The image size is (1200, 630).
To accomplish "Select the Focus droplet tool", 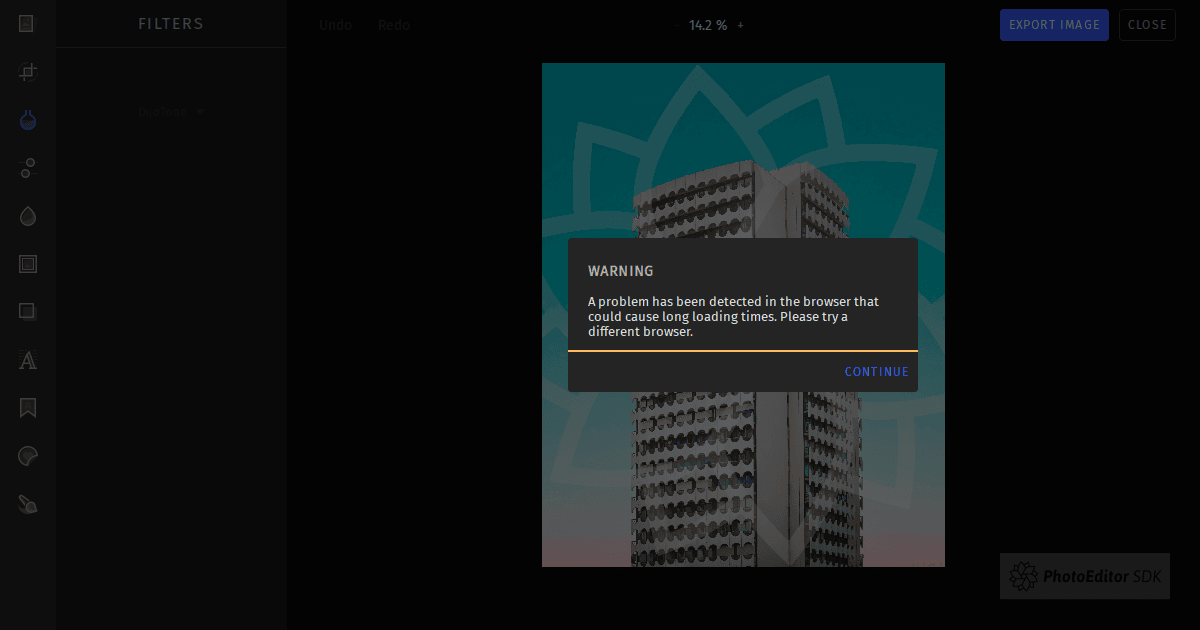I will point(28,216).
